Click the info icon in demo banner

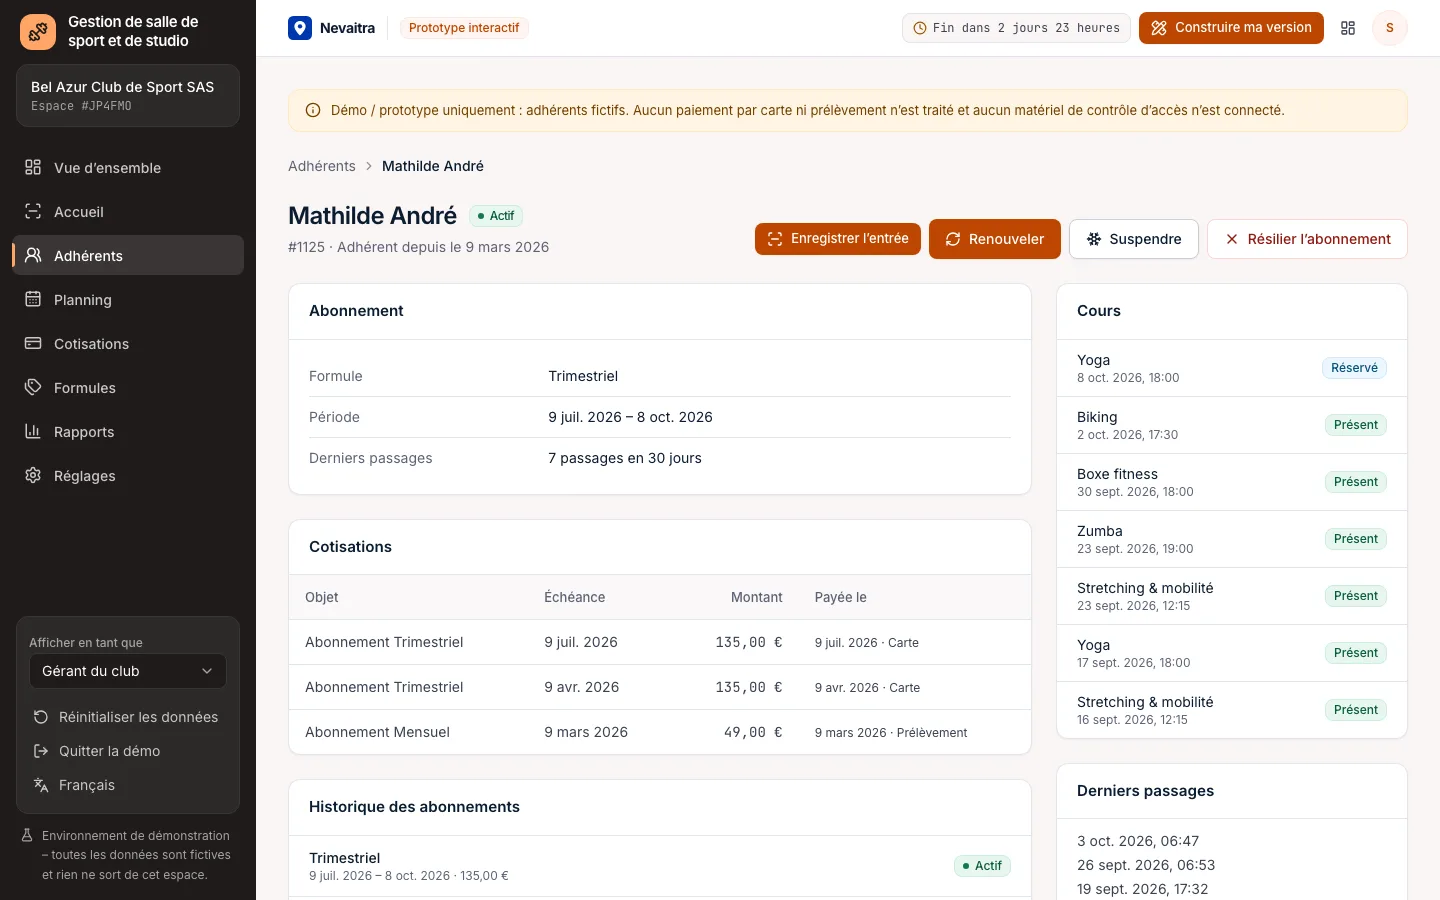click(x=313, y=111)
